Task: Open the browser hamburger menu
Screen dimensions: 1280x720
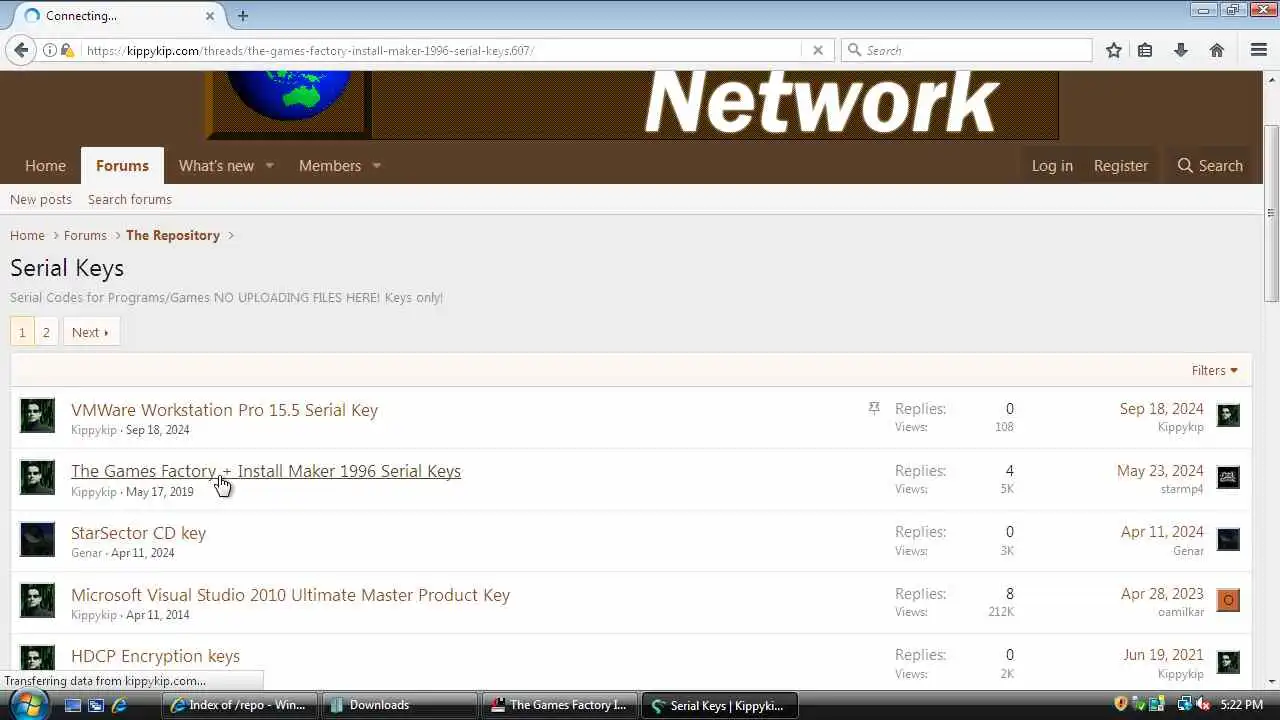Action: (x=1259, y=50)
